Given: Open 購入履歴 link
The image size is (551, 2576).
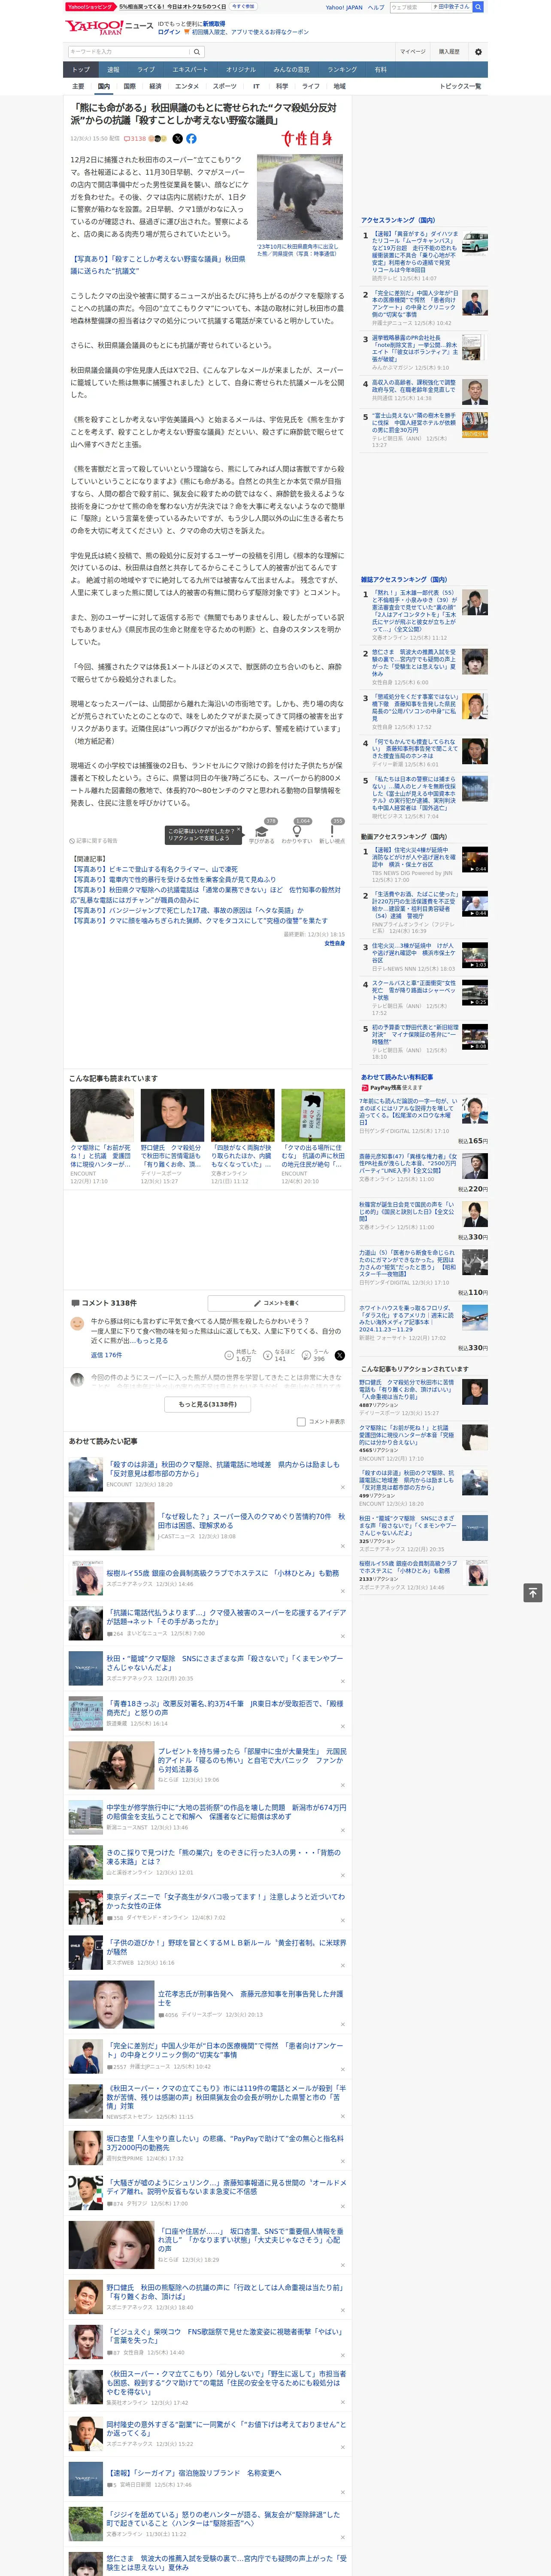Looking at the screenshot, I should (449, 52).
